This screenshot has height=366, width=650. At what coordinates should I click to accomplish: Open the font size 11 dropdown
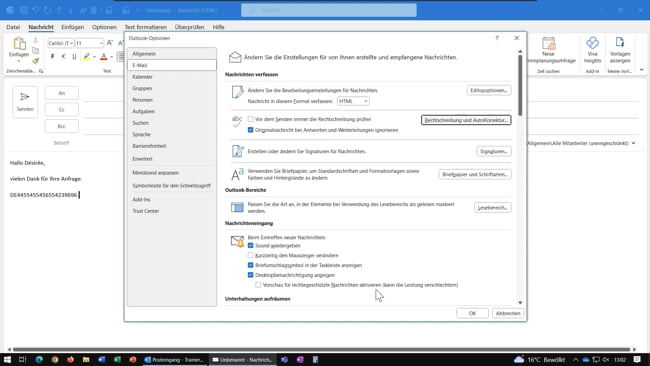click(x=101, y=43)
